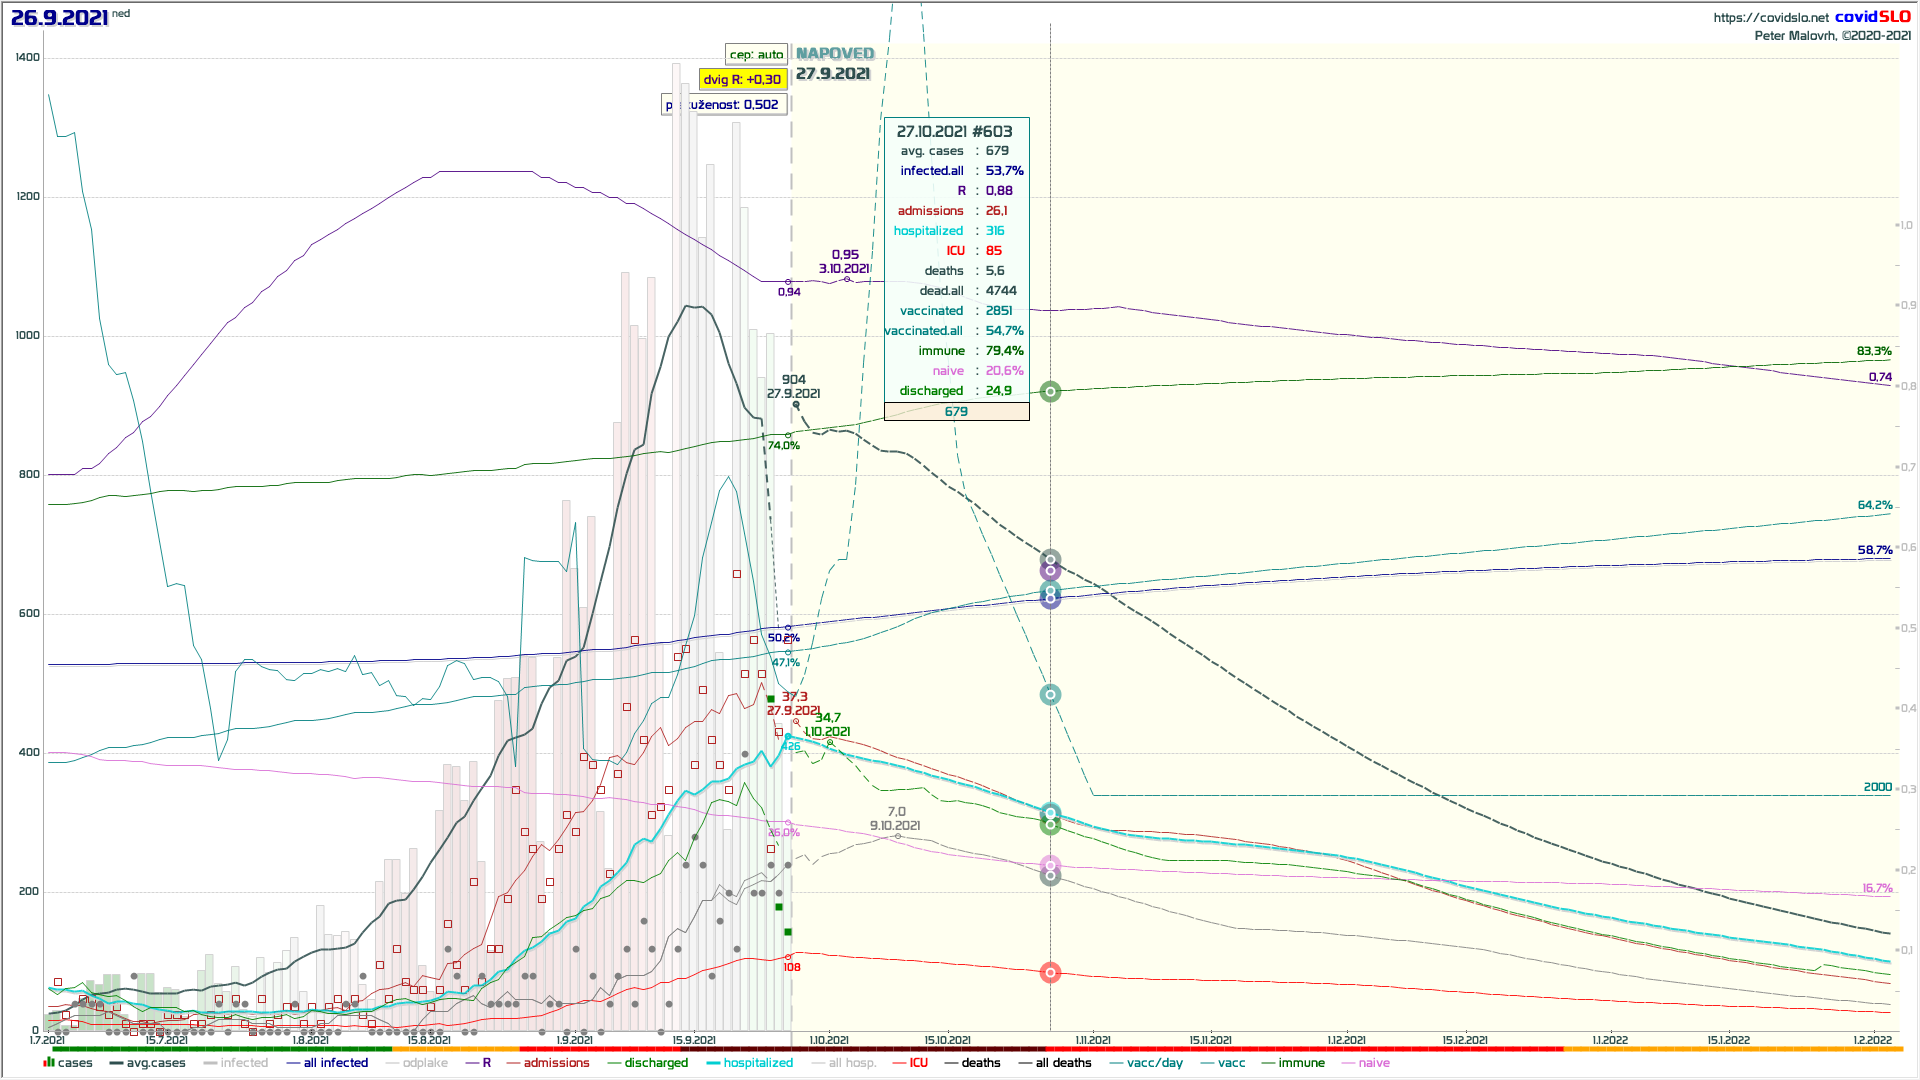Click the yellow dvig R: +0,30 box

coord(742,79)
